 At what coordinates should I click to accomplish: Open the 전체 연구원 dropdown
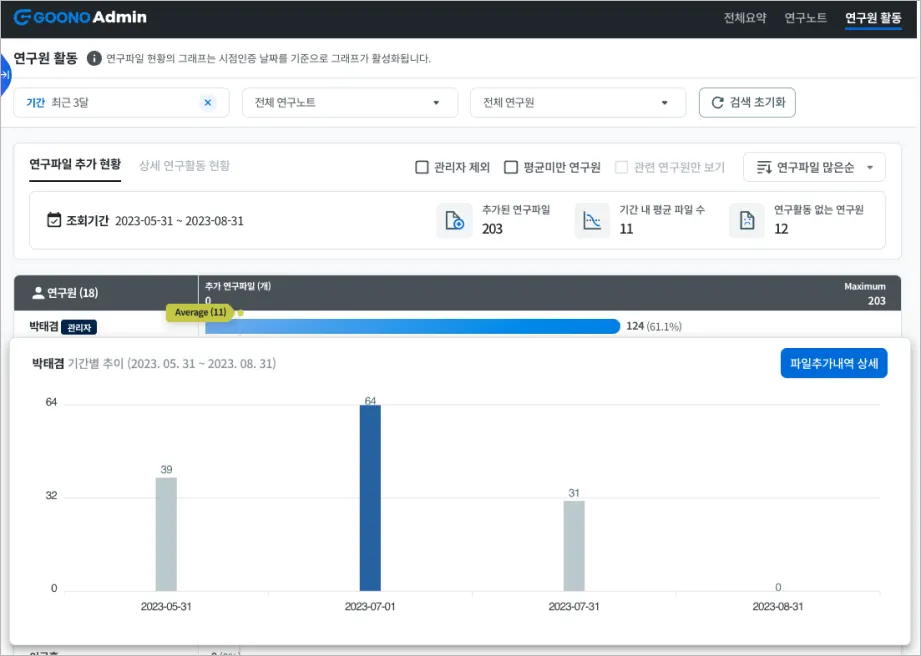coord(578,103)
